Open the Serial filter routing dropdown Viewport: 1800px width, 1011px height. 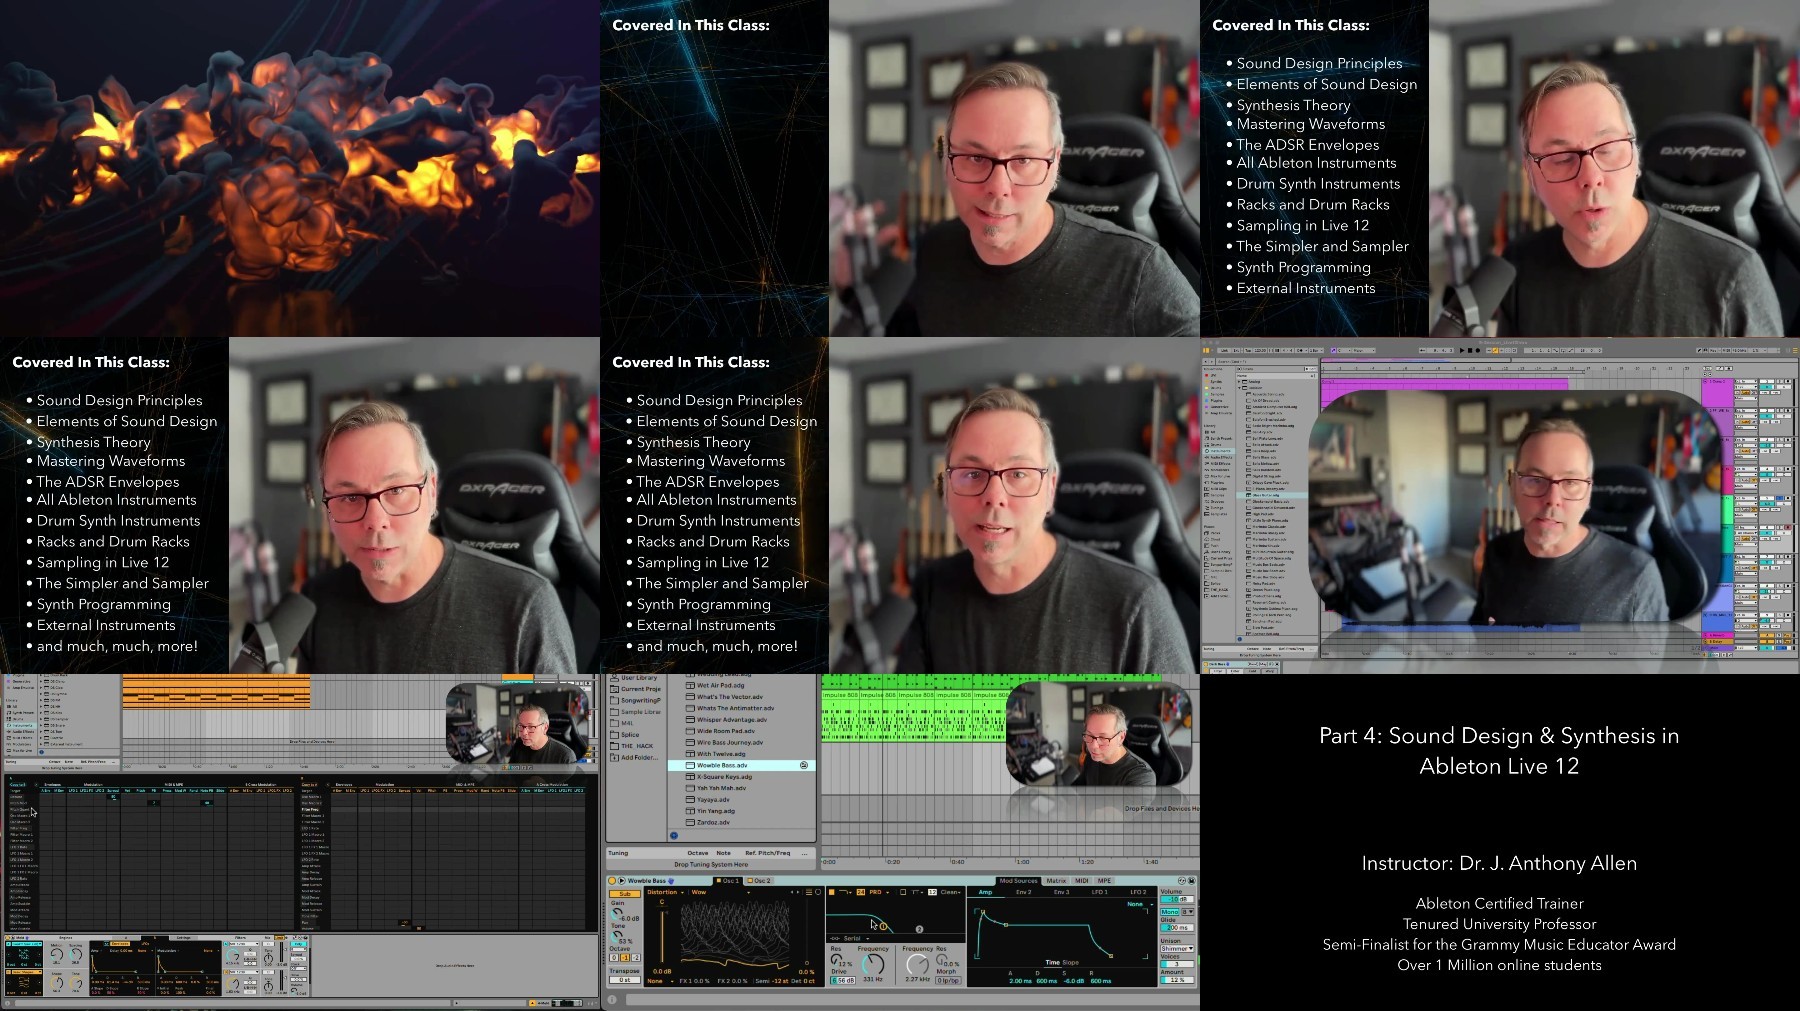click(850, 938)
